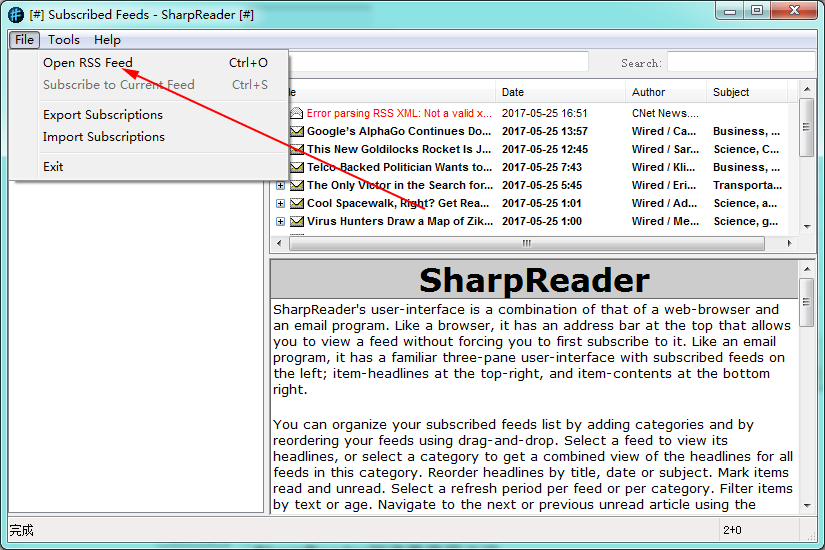Image resolution: width=825 pixels, height=550 pixels.
Task: Click envelope icon beside 'The Only Victor' headline
Action: (297, 185)
